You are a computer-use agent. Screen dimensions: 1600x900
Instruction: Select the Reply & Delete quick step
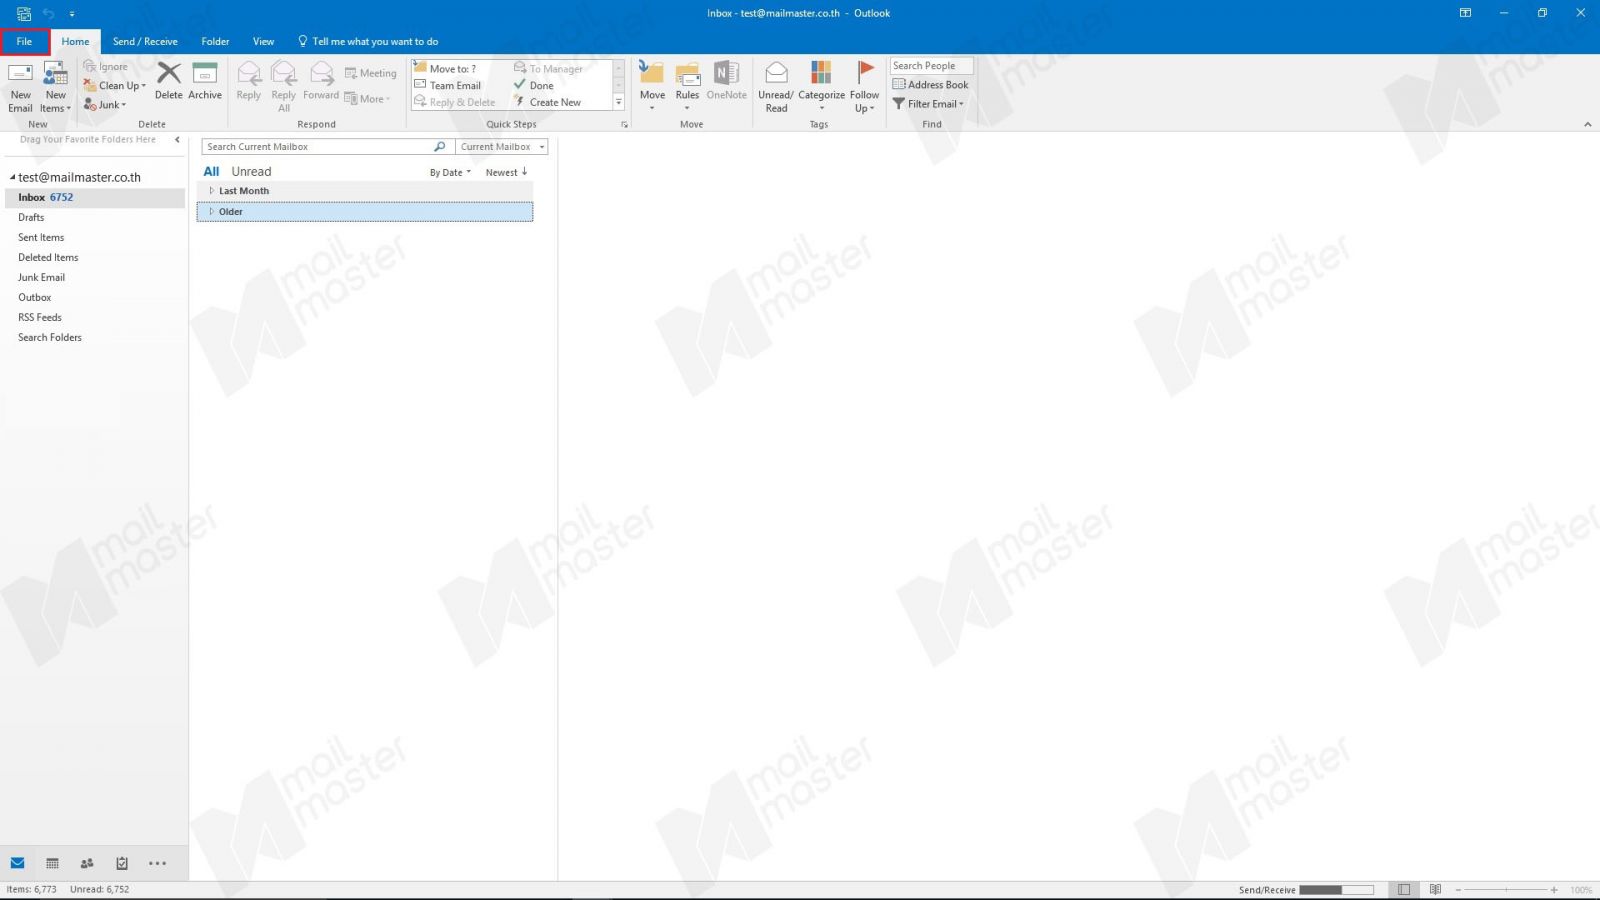[x=455, y=102]
